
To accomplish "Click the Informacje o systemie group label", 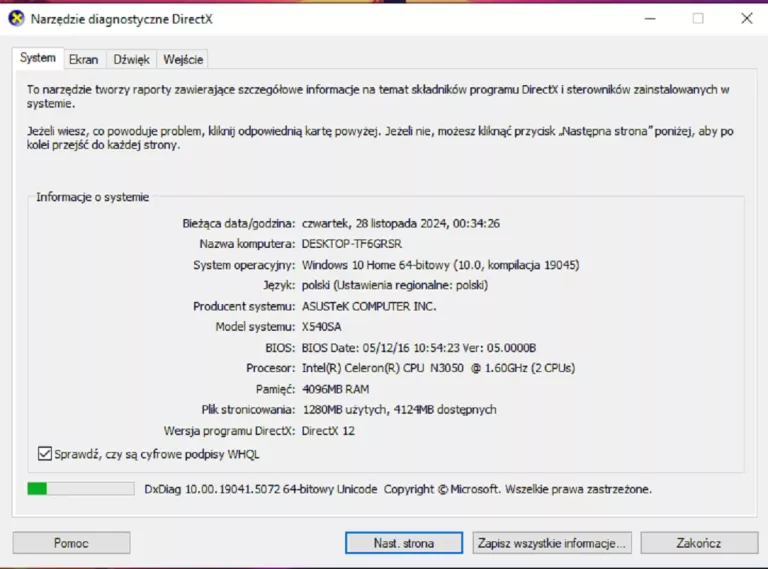I will [93, 197].
